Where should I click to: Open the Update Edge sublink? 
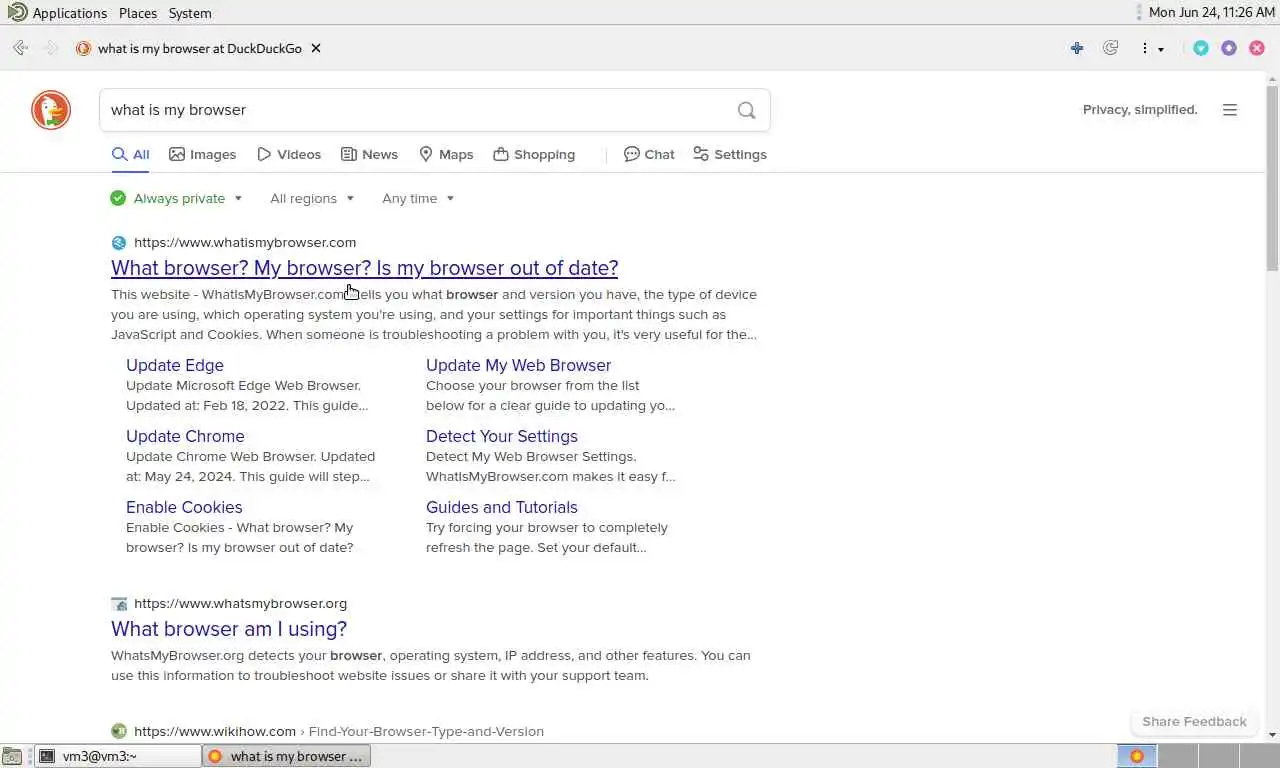pyautogui.click(x=175, y=365)
